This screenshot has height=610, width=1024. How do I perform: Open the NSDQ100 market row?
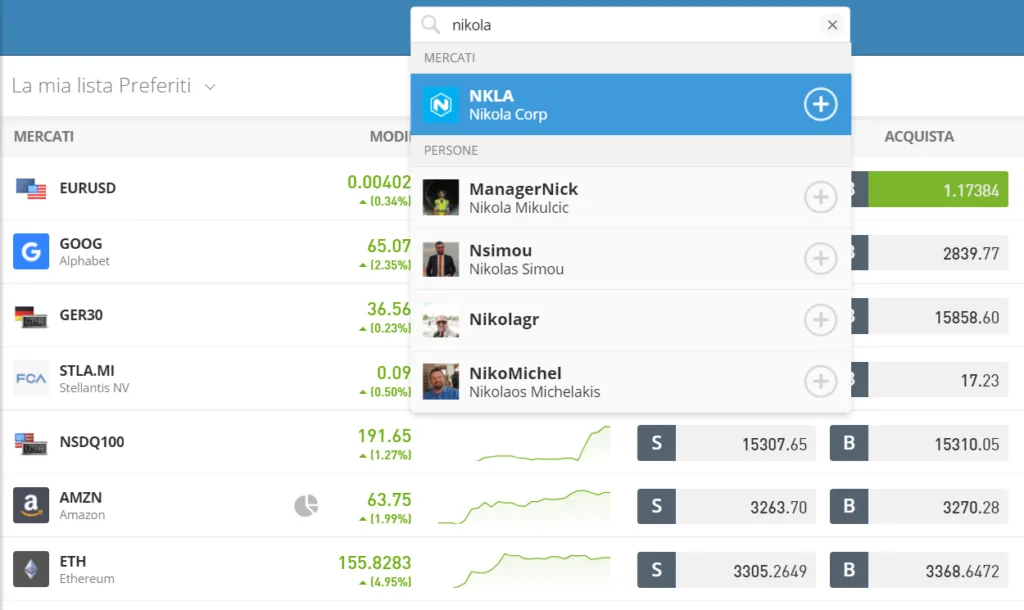tap(512, 442)
